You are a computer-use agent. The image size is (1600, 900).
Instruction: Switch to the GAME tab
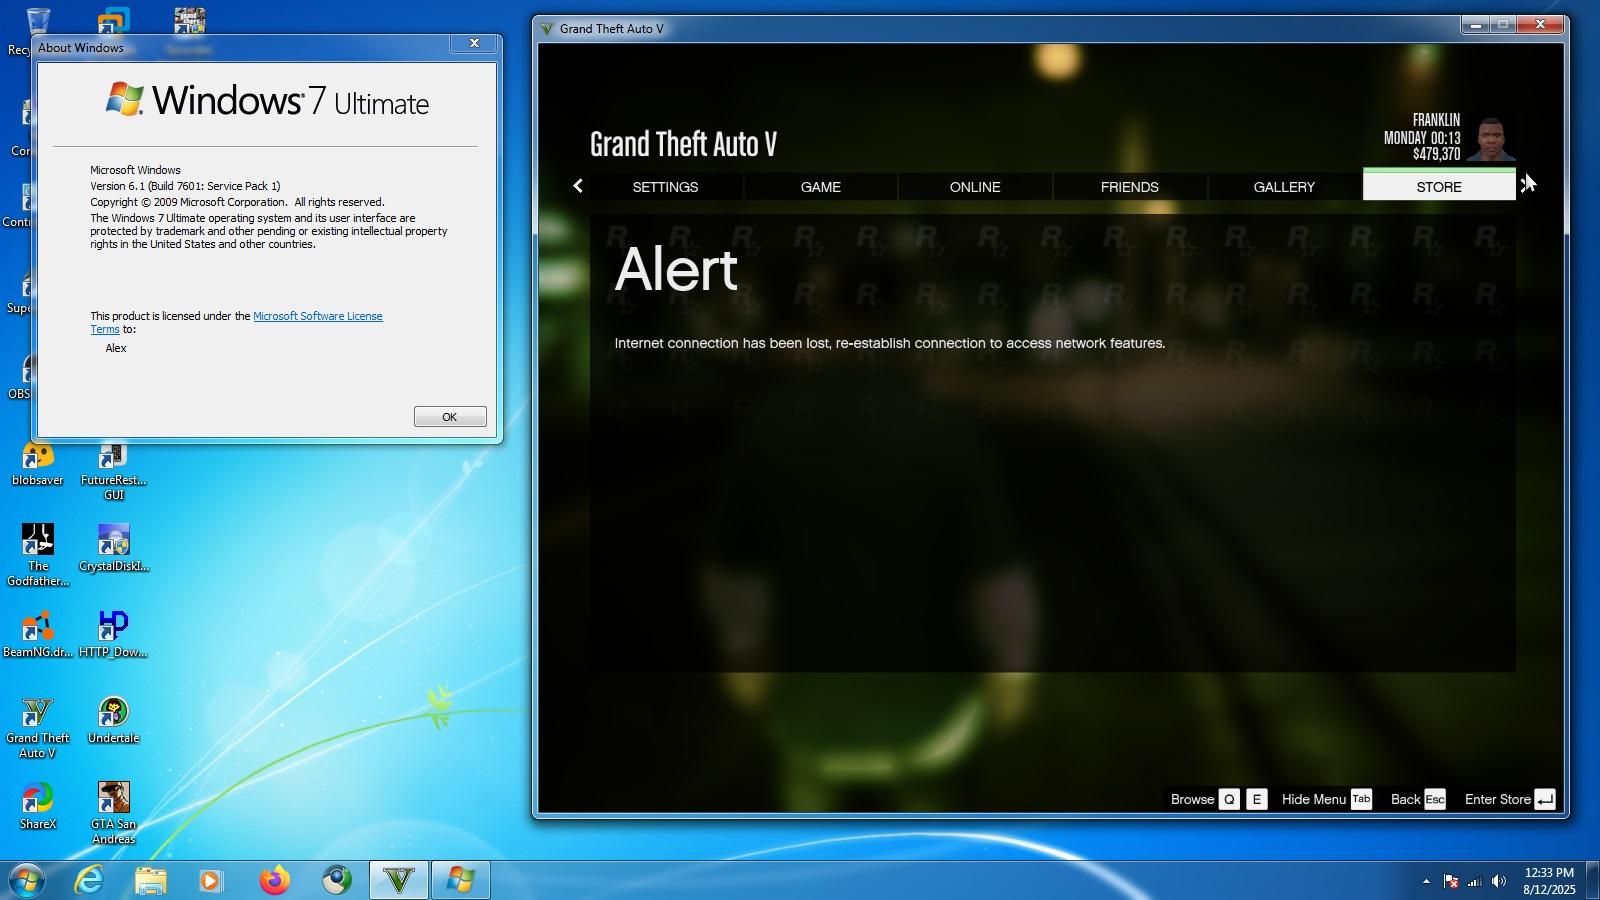click(x=820, y=186)
